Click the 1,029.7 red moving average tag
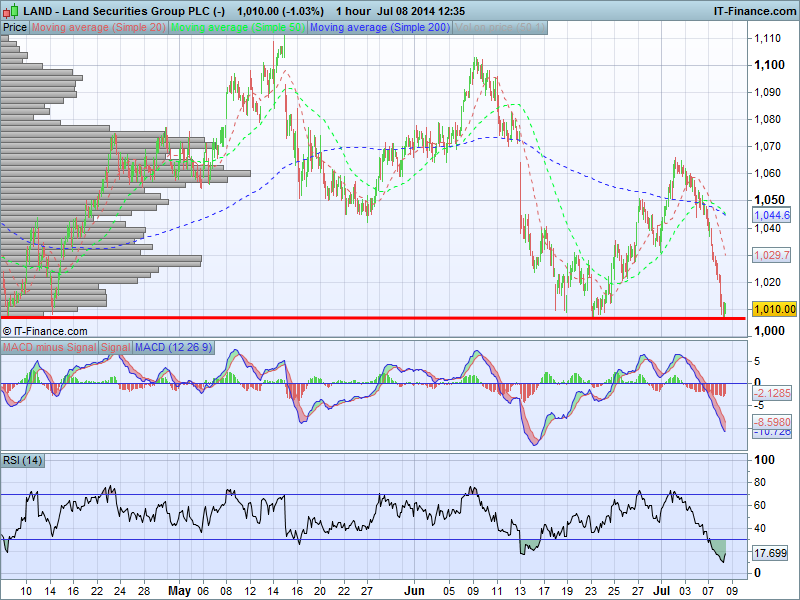 click(774, 256)
